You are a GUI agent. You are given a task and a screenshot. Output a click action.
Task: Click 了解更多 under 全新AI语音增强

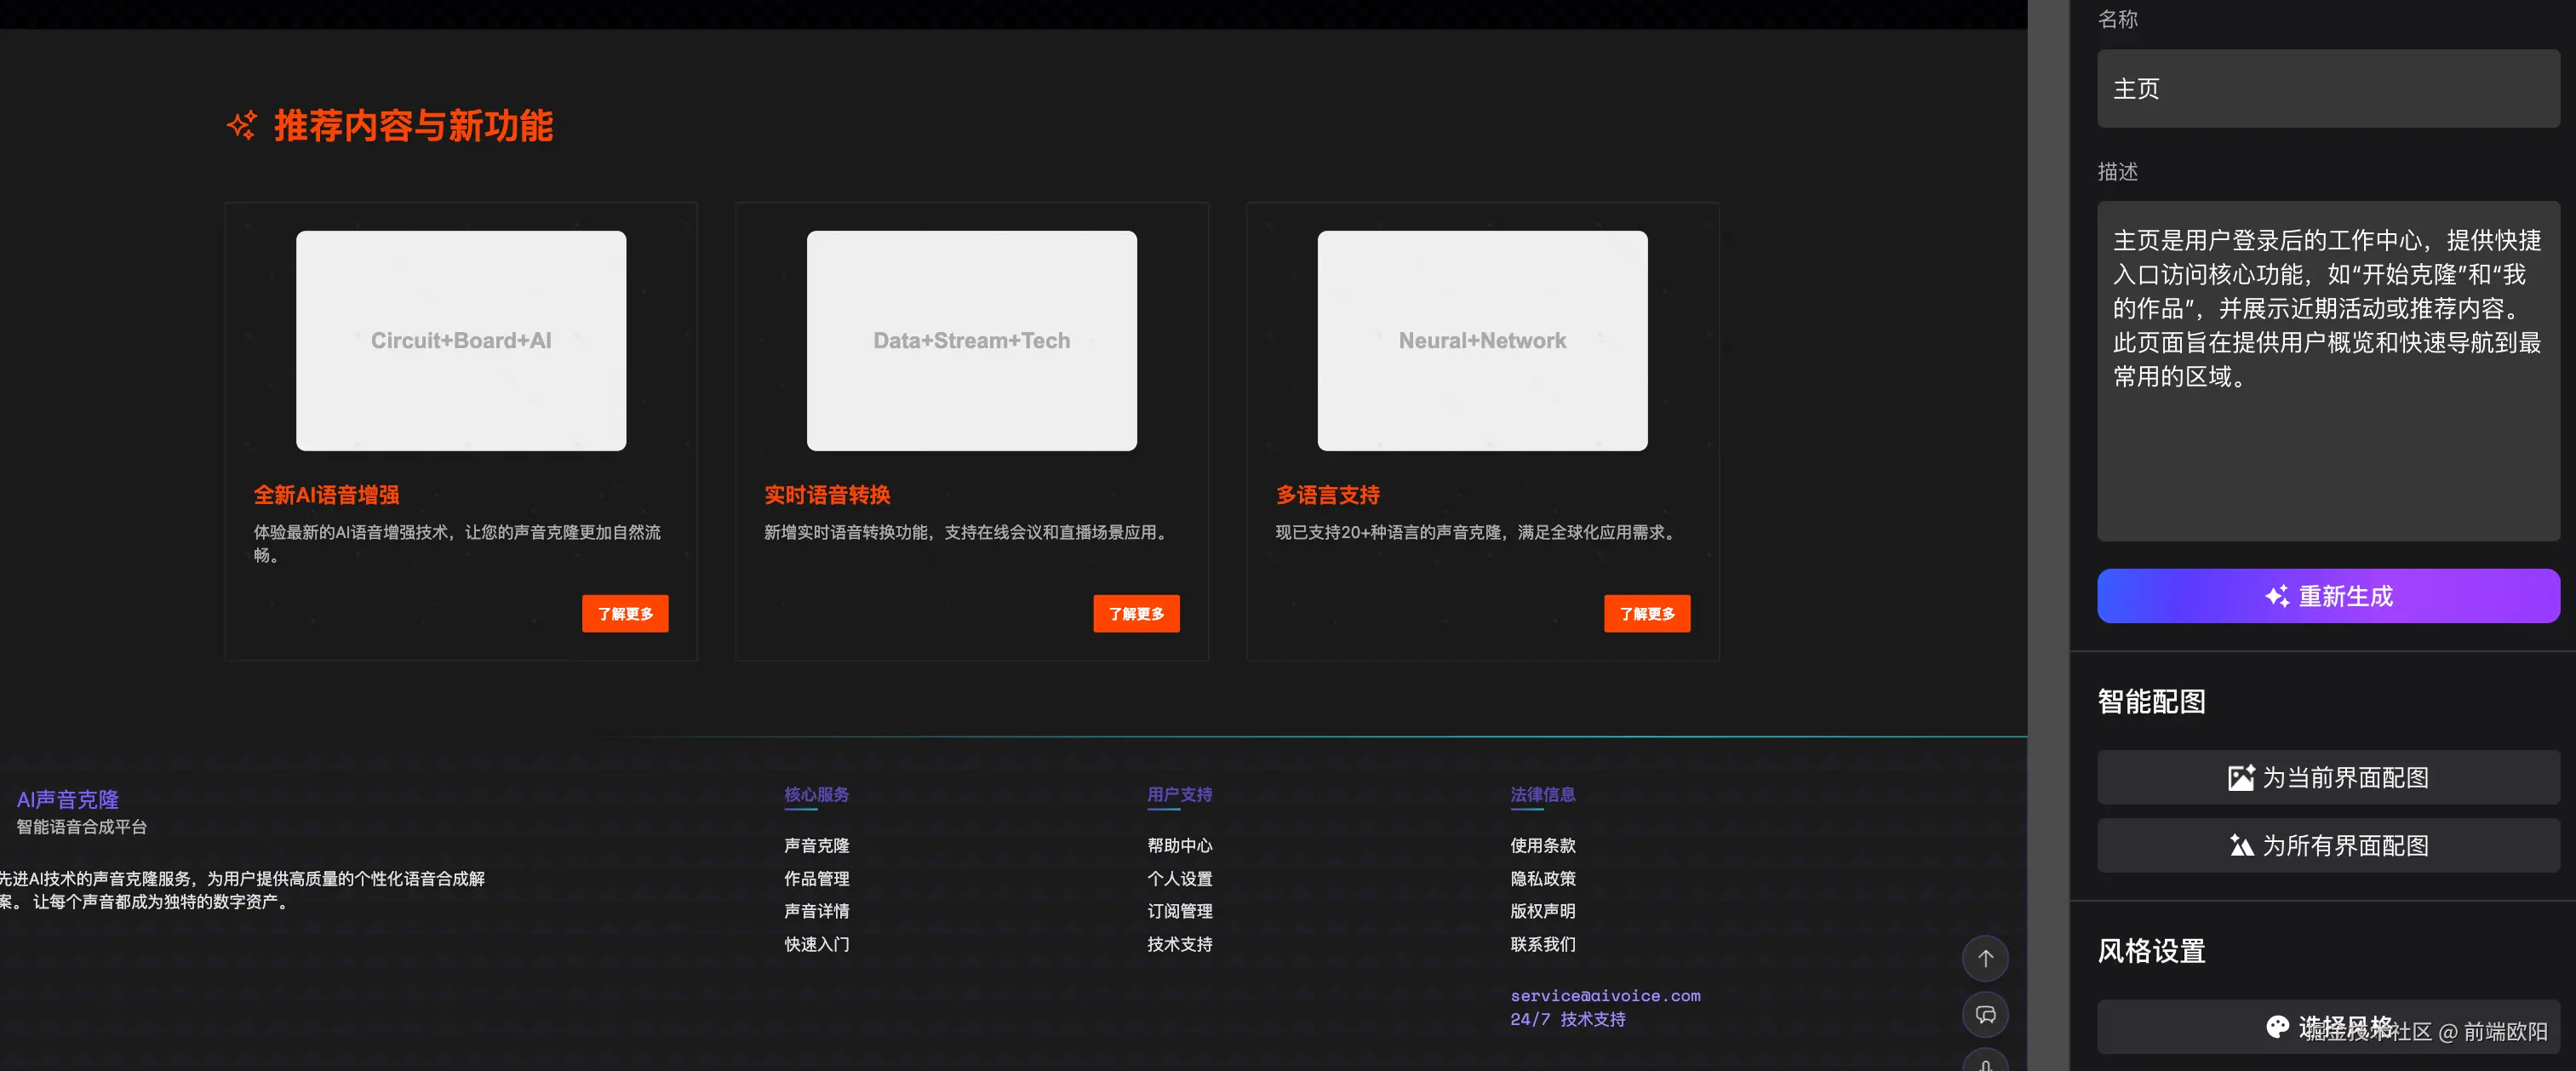(x=625, y=613)
